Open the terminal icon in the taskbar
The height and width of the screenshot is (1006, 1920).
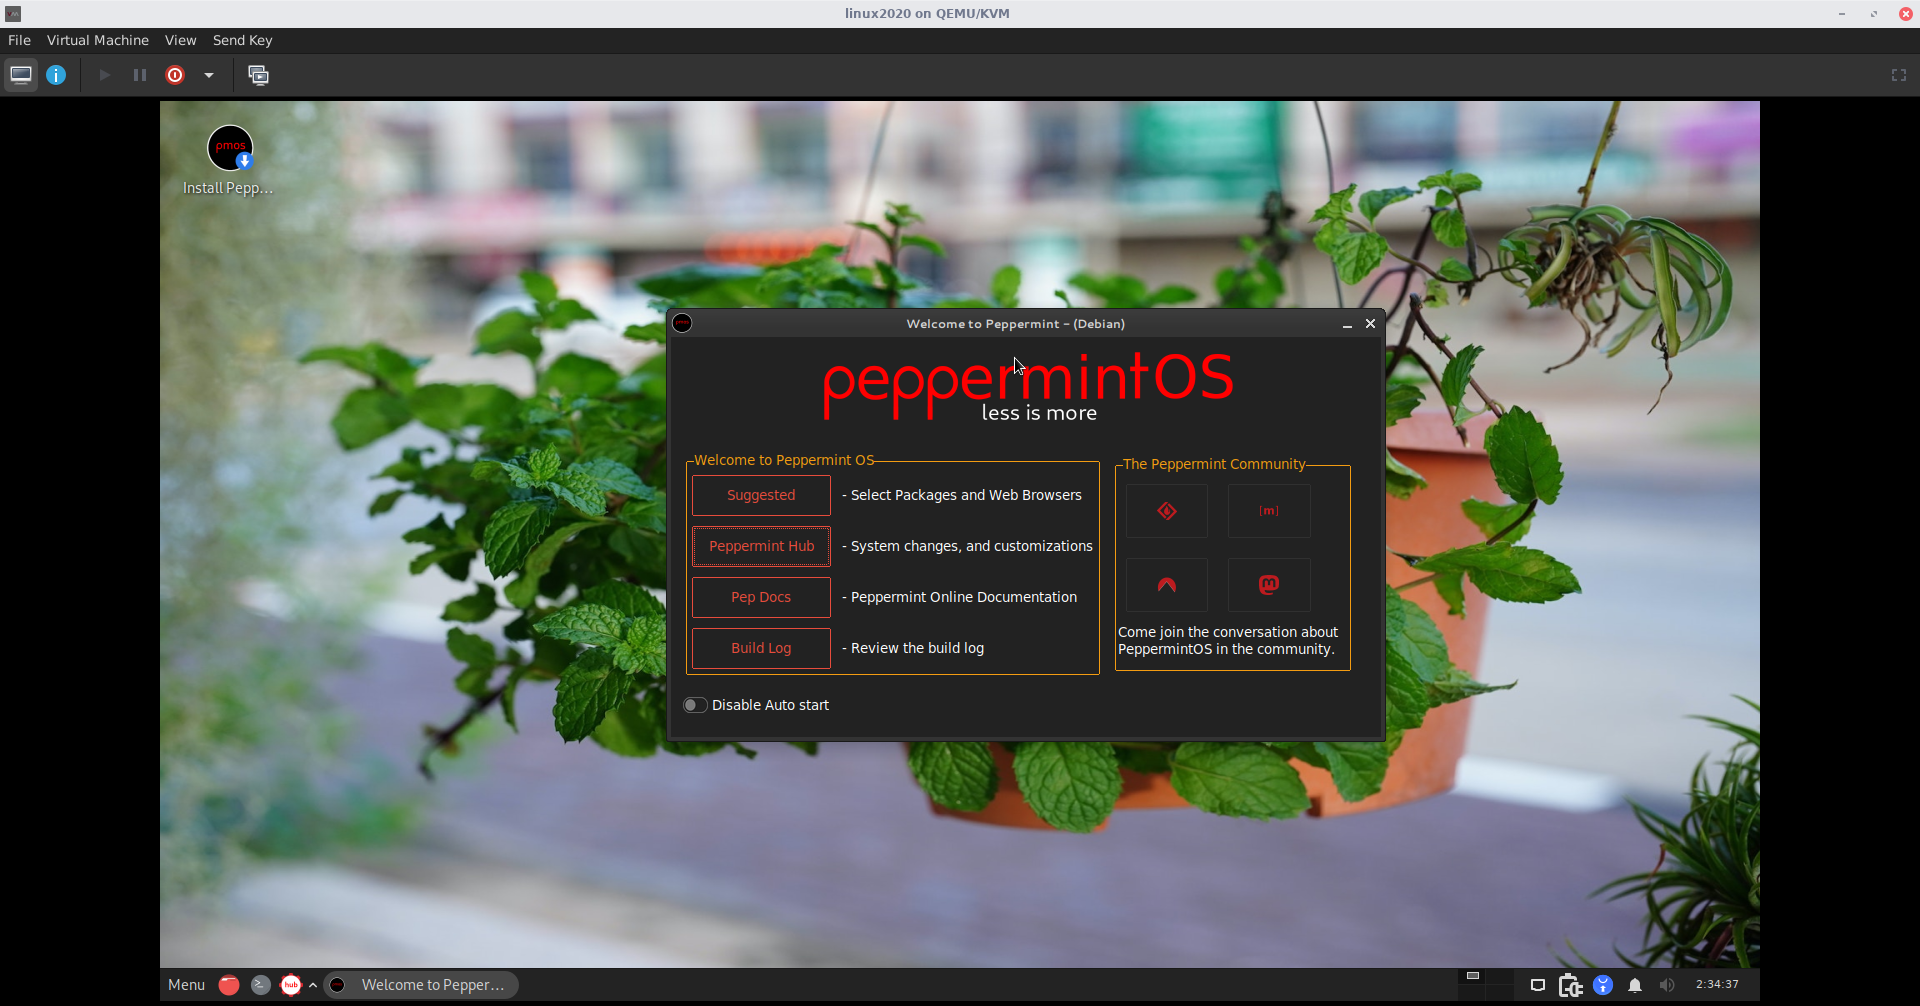pos(260,985)
